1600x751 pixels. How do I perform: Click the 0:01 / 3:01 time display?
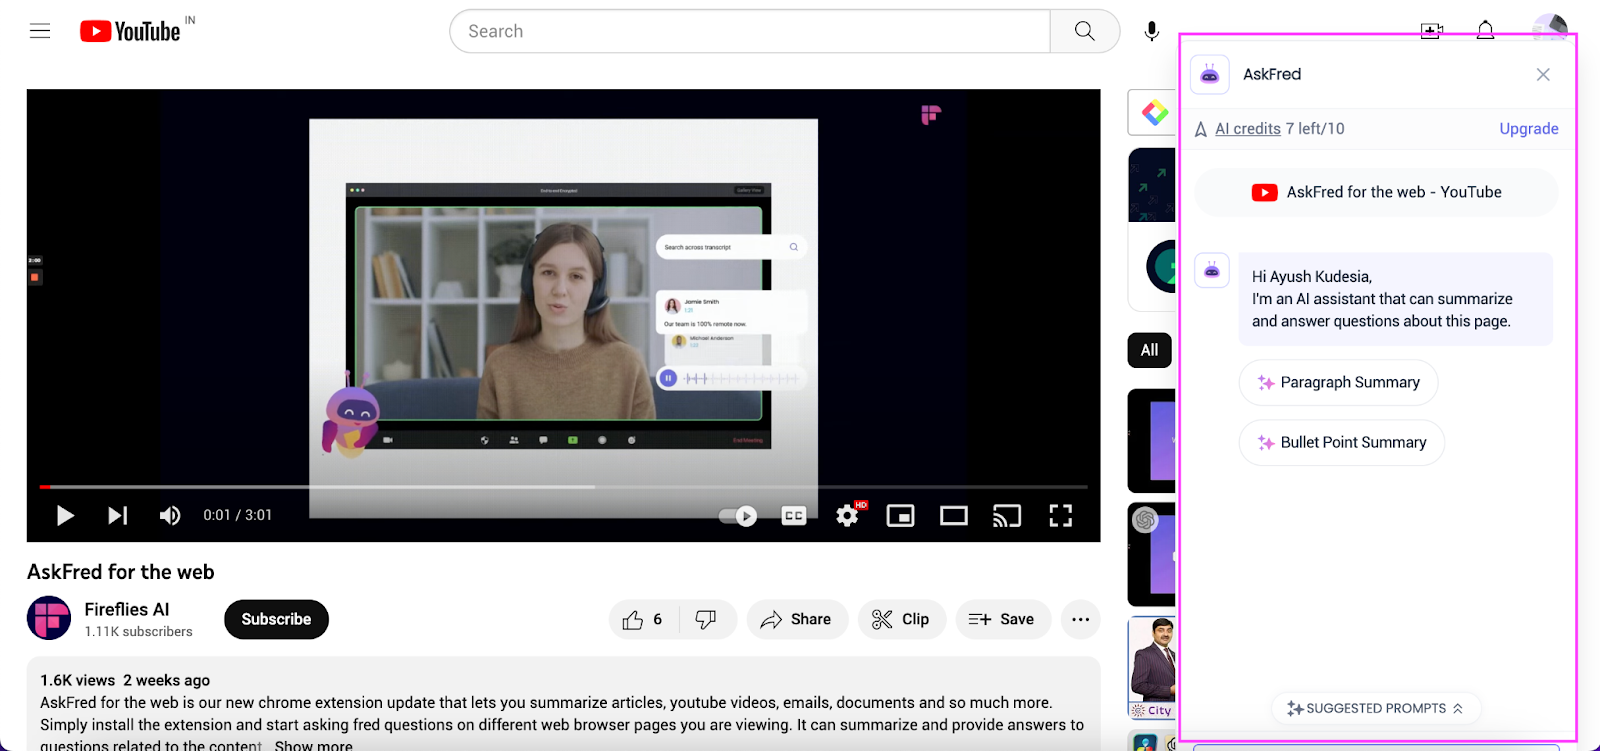click(238, 515)
